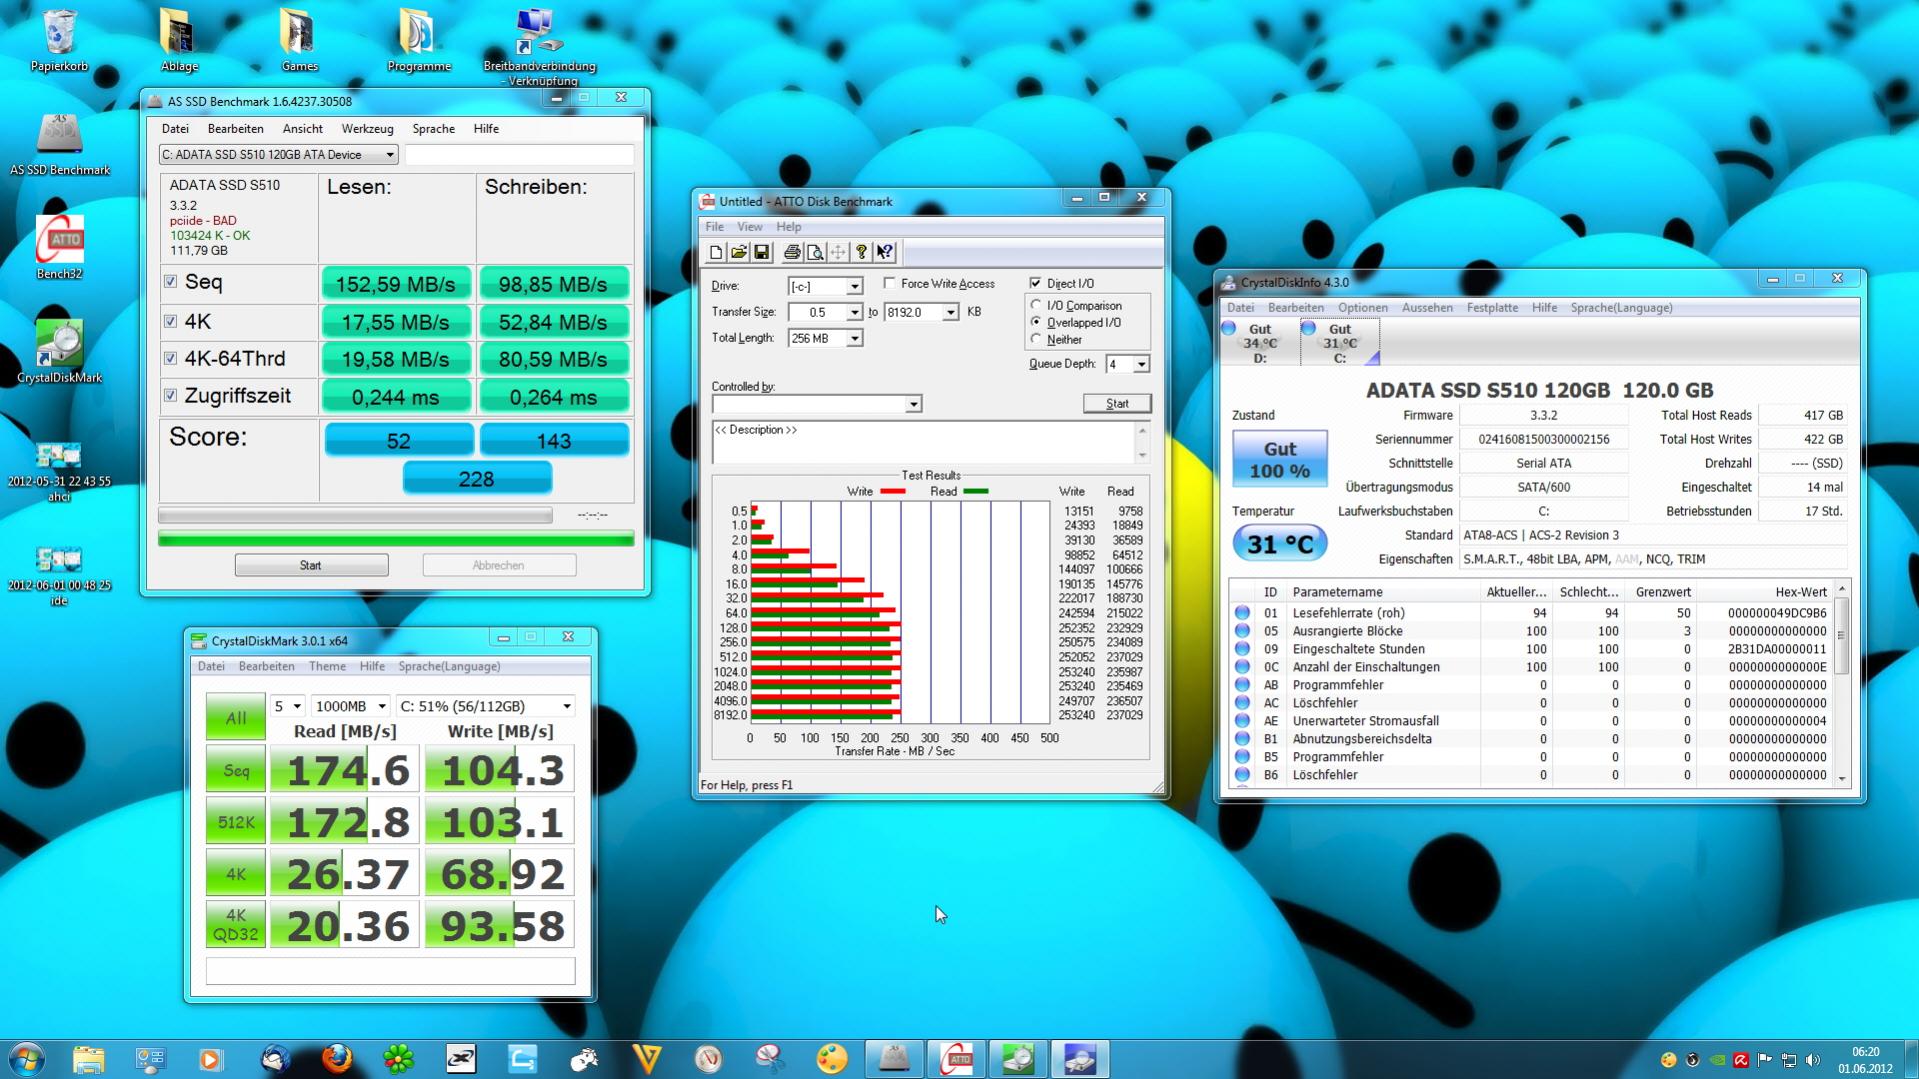This screenshot has width=1919, height=1079.
Task: Click Start button in AS SSD Benchmark
Action: (x=311, y=565)
